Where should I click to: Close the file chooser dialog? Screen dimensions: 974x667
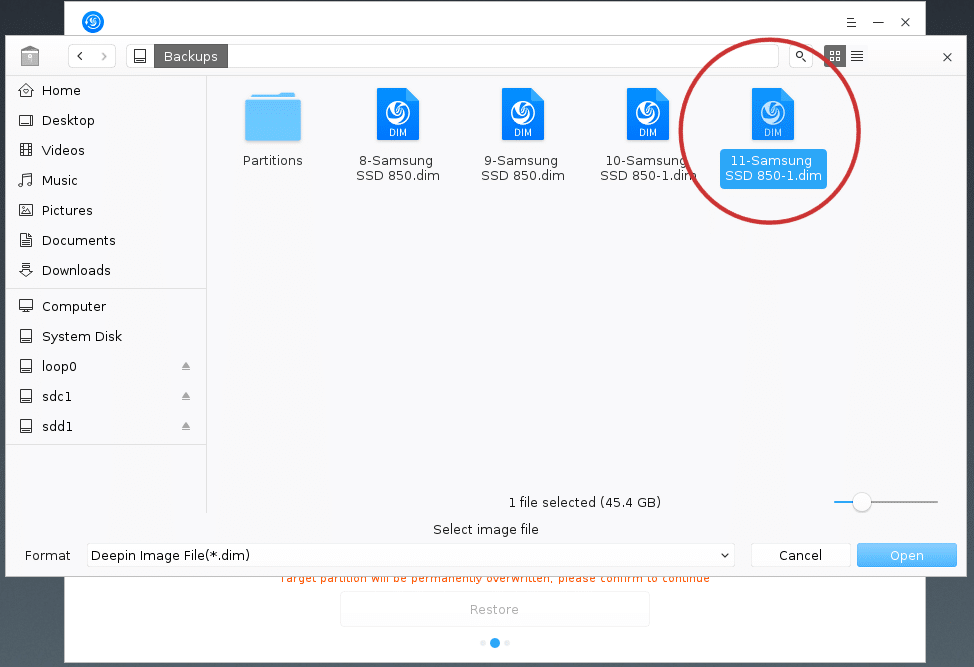pyautogui.click(x=947, y=57)
